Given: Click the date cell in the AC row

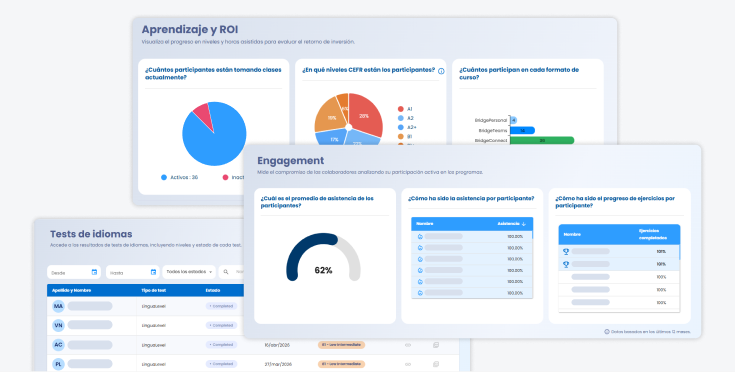Looking at the screenshot, I should click(x=277, y=345).
